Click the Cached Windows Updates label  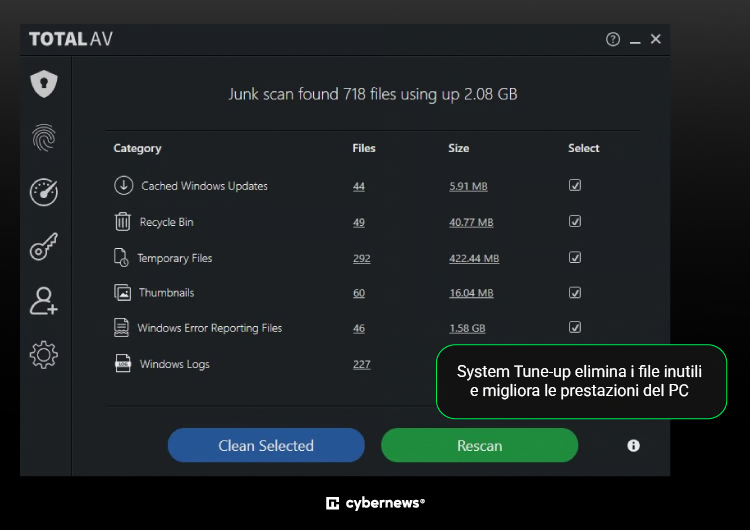204,186
